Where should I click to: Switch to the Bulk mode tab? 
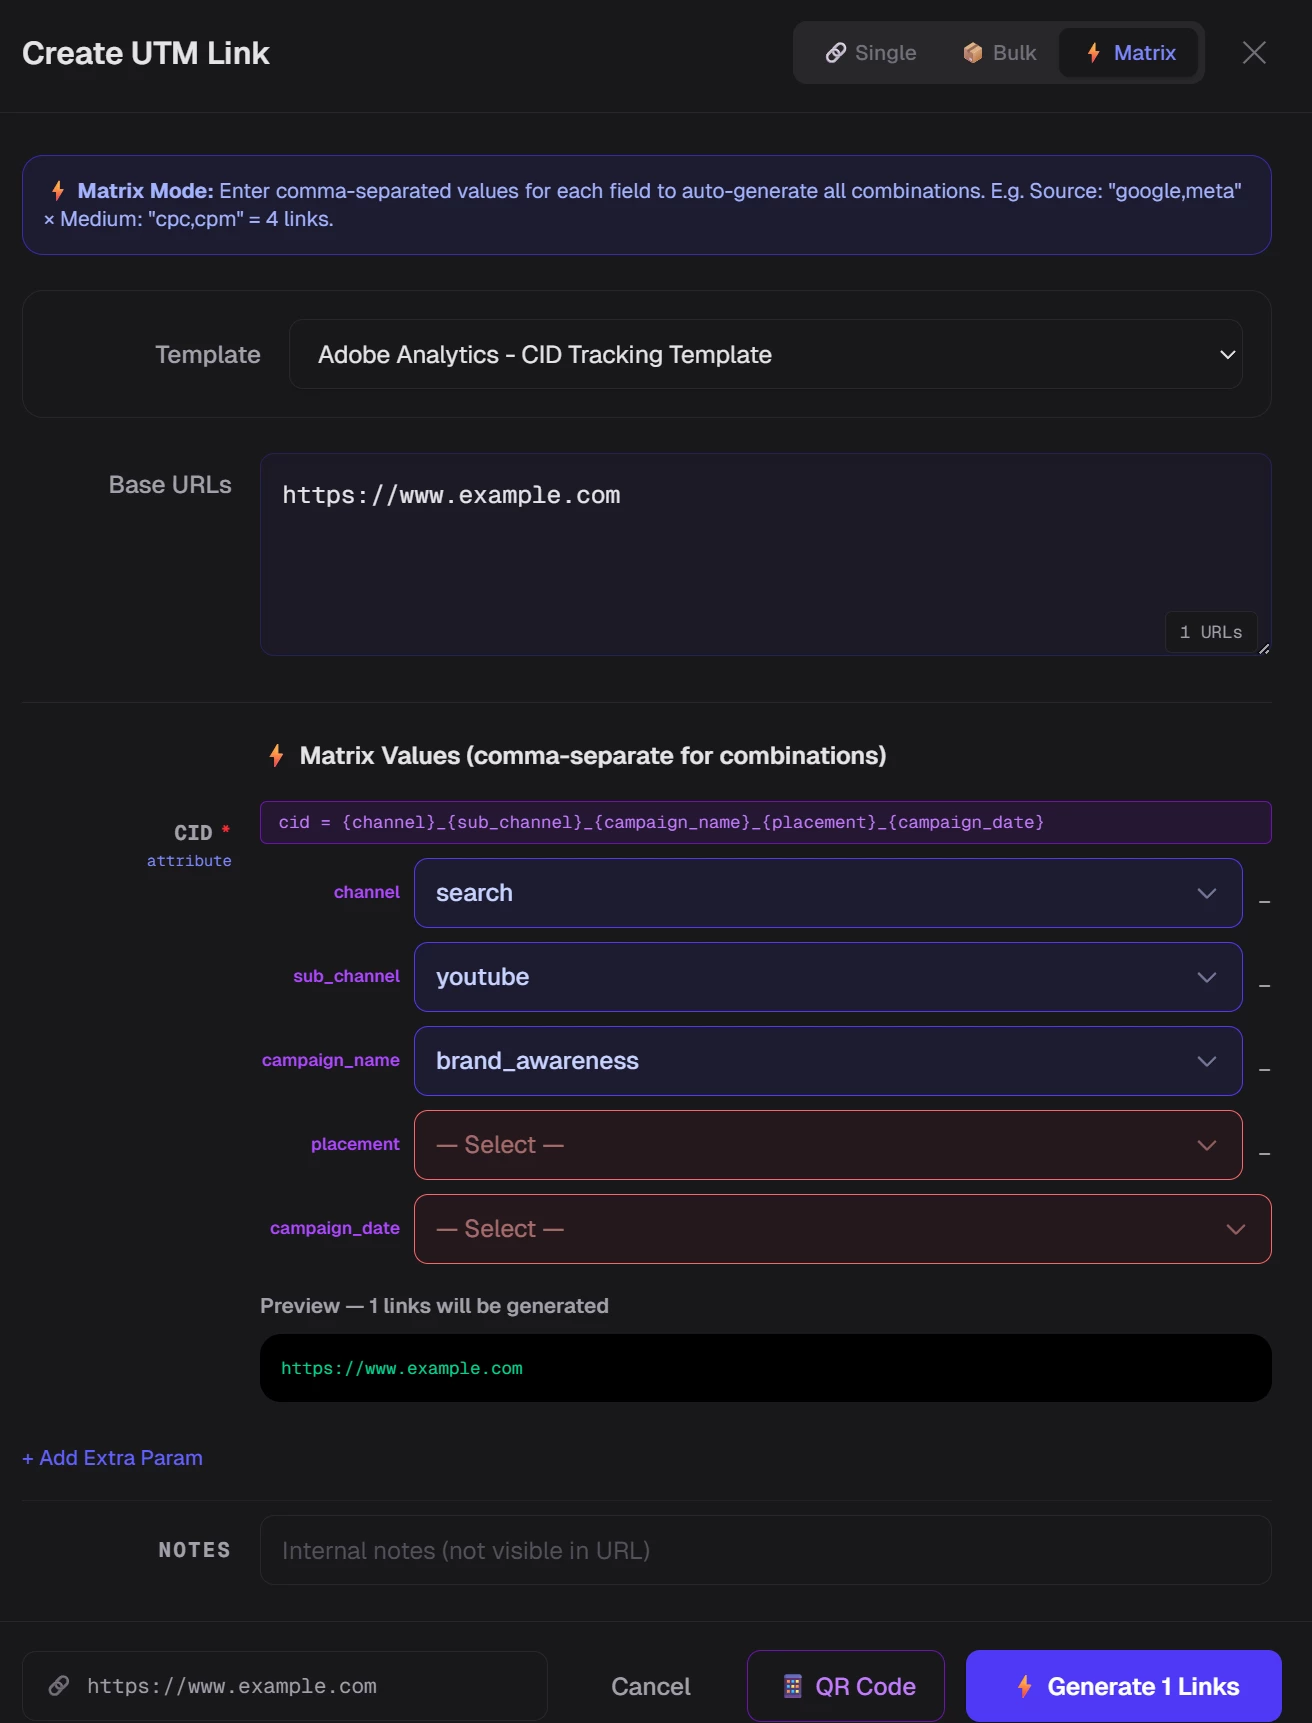999,53
